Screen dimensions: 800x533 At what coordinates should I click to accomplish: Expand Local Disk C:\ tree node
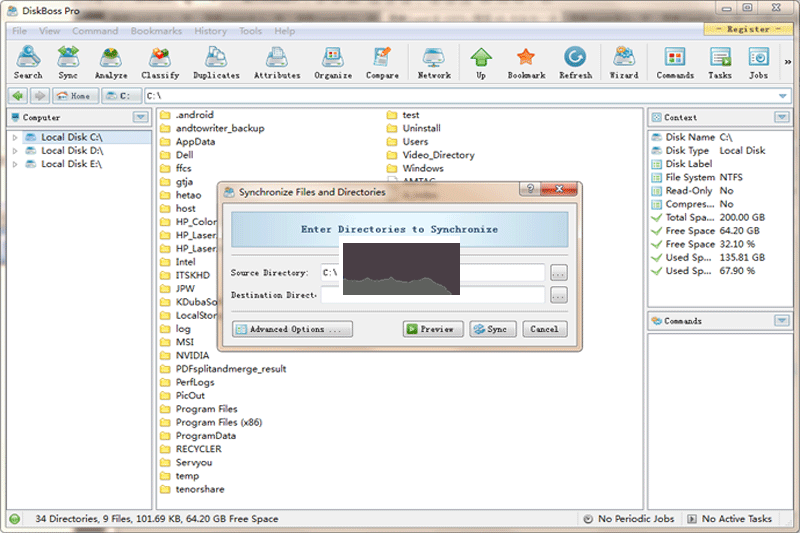15,137
